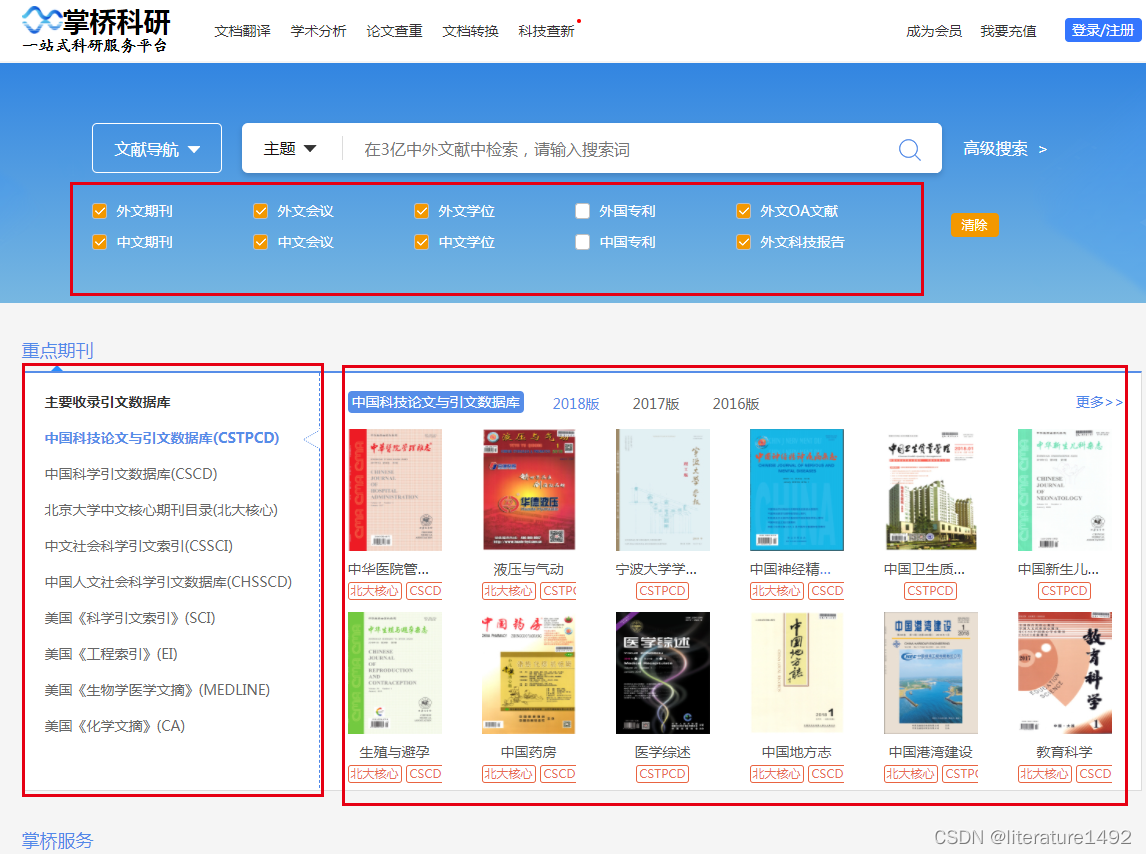Open the 中国地方志 journal cover
The width and height of the screenshot is (1146, 854).
click(797, 673)
